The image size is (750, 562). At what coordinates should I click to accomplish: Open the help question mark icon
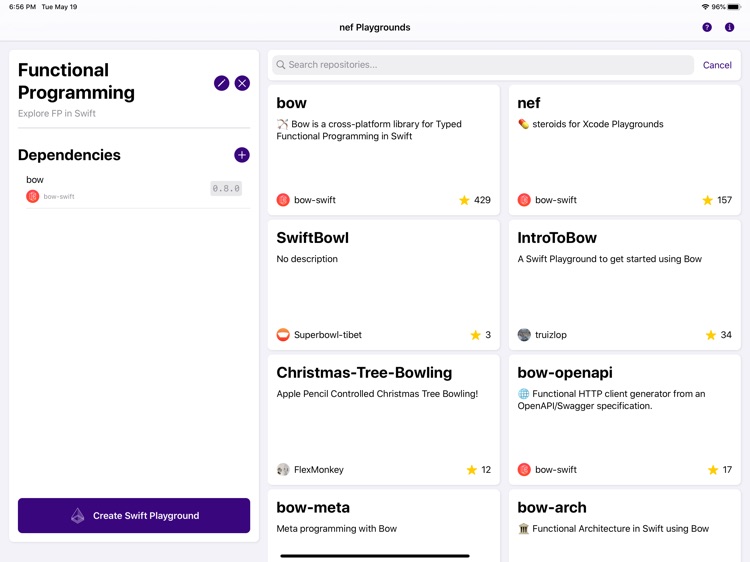pos(707,27)
